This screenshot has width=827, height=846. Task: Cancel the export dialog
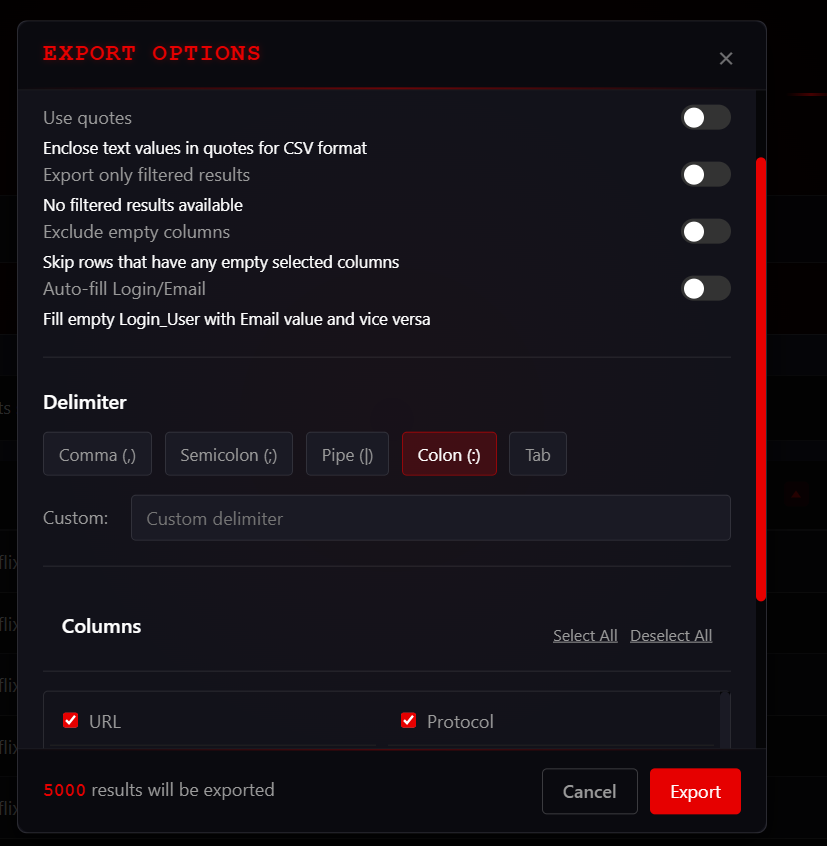coord(590,791)
